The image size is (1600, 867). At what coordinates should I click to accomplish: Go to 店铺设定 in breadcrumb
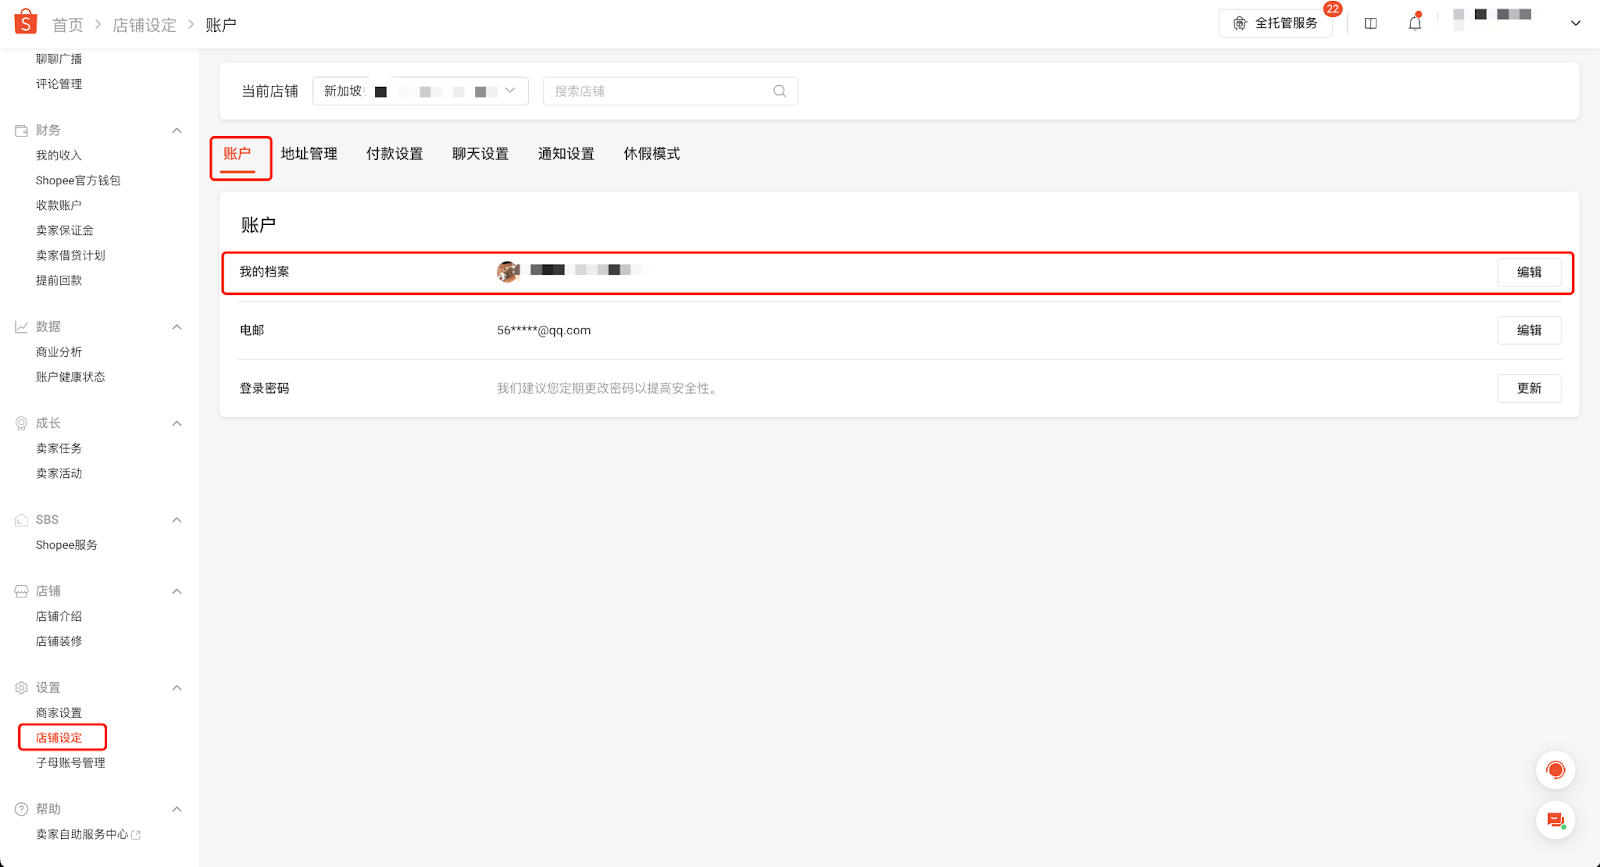click(x=144, y=25)
